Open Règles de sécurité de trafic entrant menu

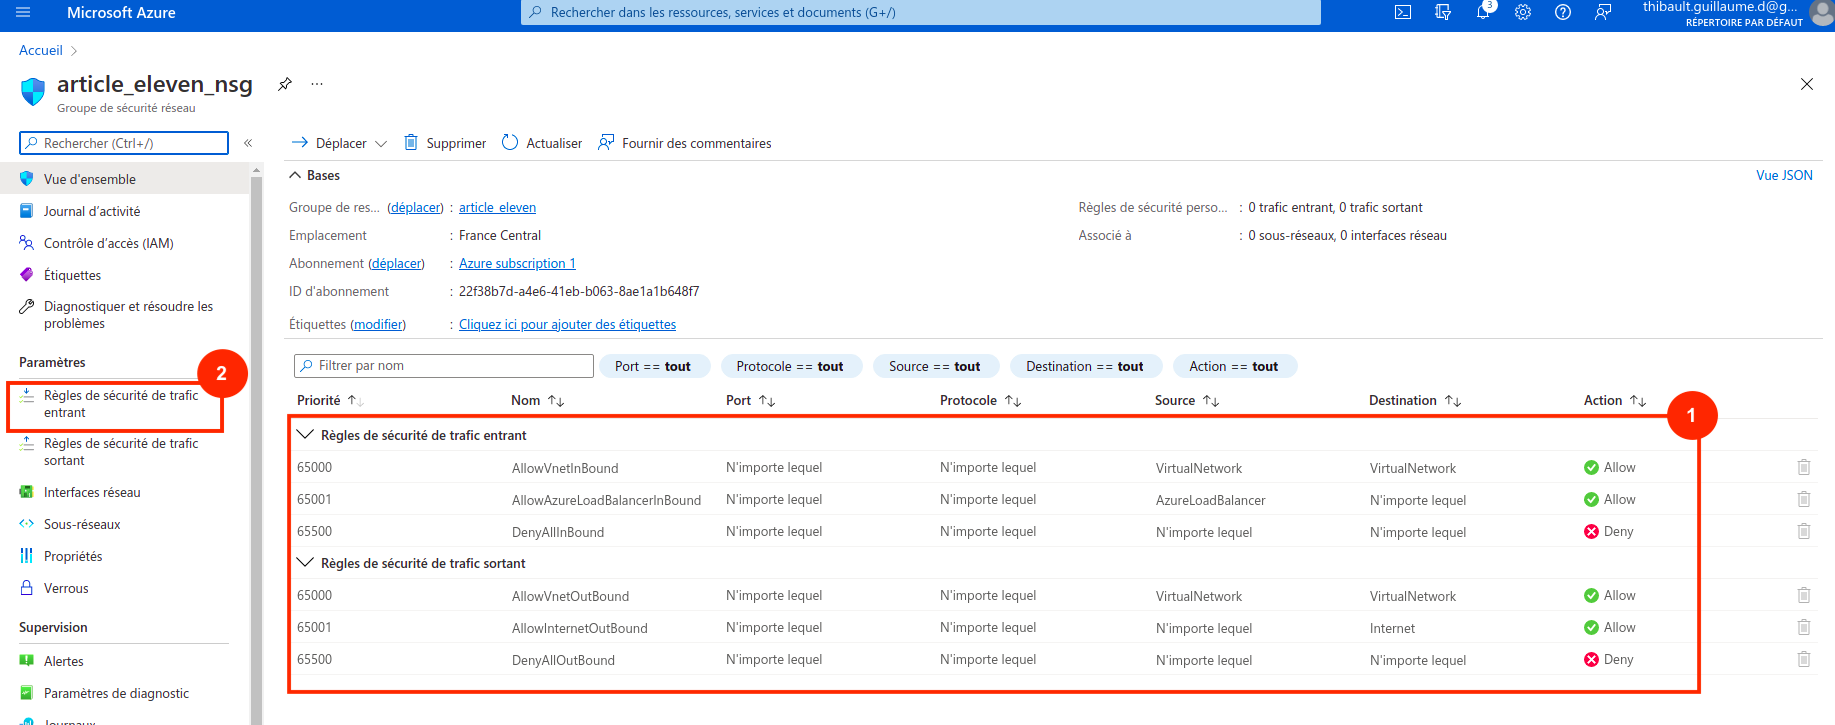tap(120, 404)
